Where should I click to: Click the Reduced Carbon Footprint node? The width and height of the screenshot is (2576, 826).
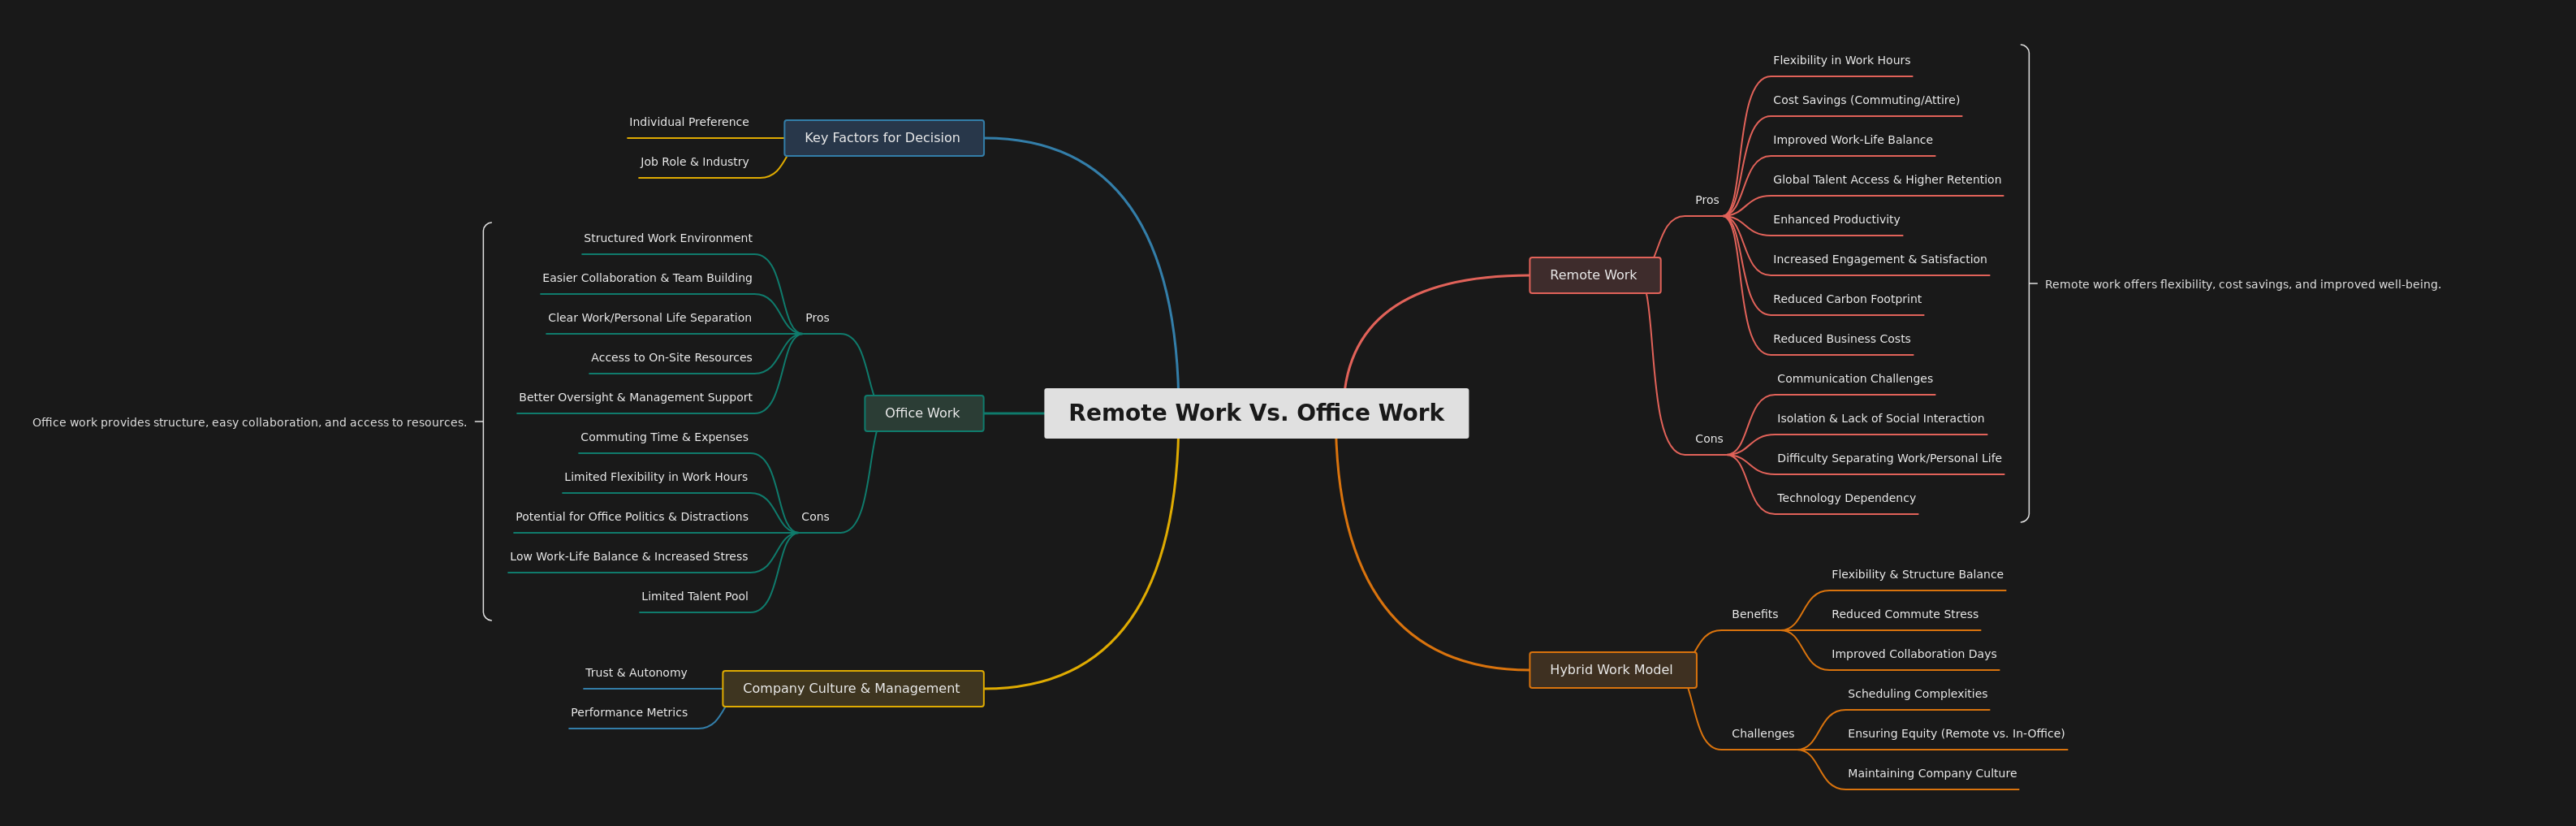pyautogui.click(x=1845, y=298)
